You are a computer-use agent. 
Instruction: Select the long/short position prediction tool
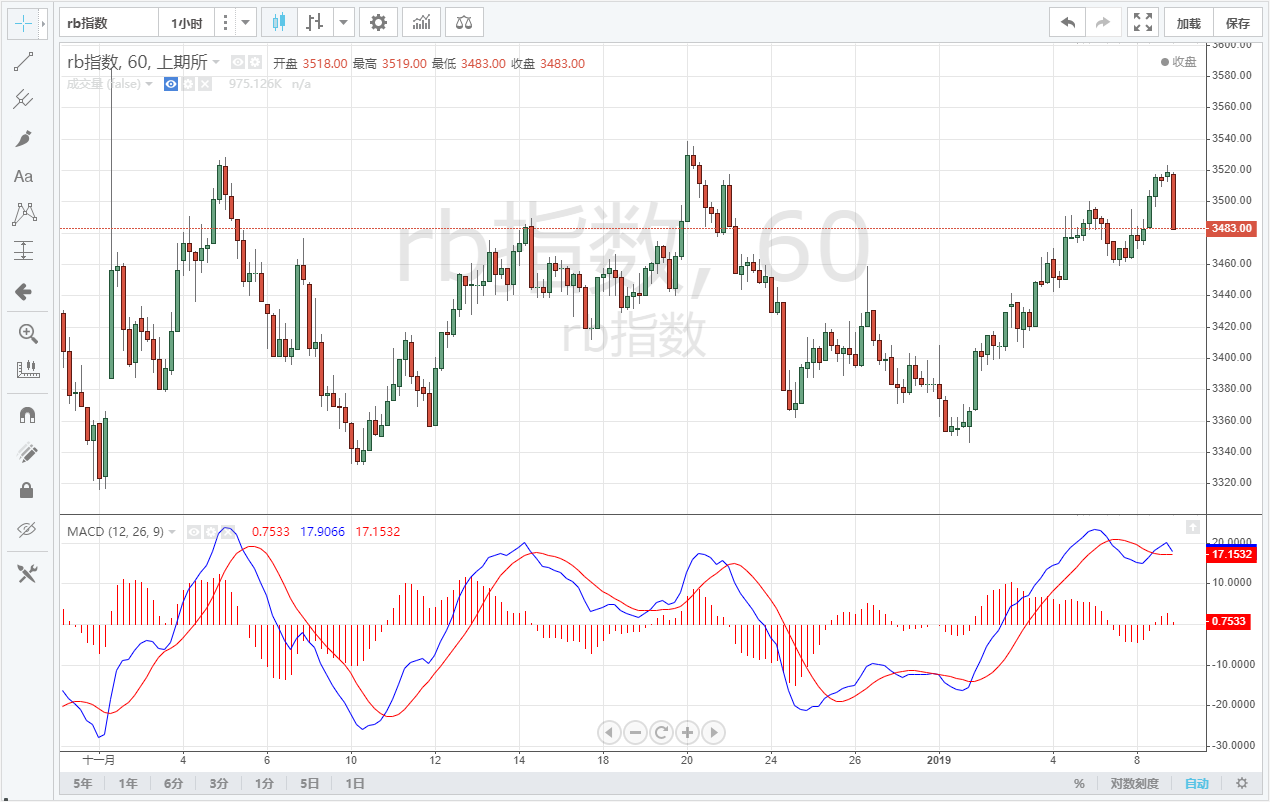(x=24, y=251)
